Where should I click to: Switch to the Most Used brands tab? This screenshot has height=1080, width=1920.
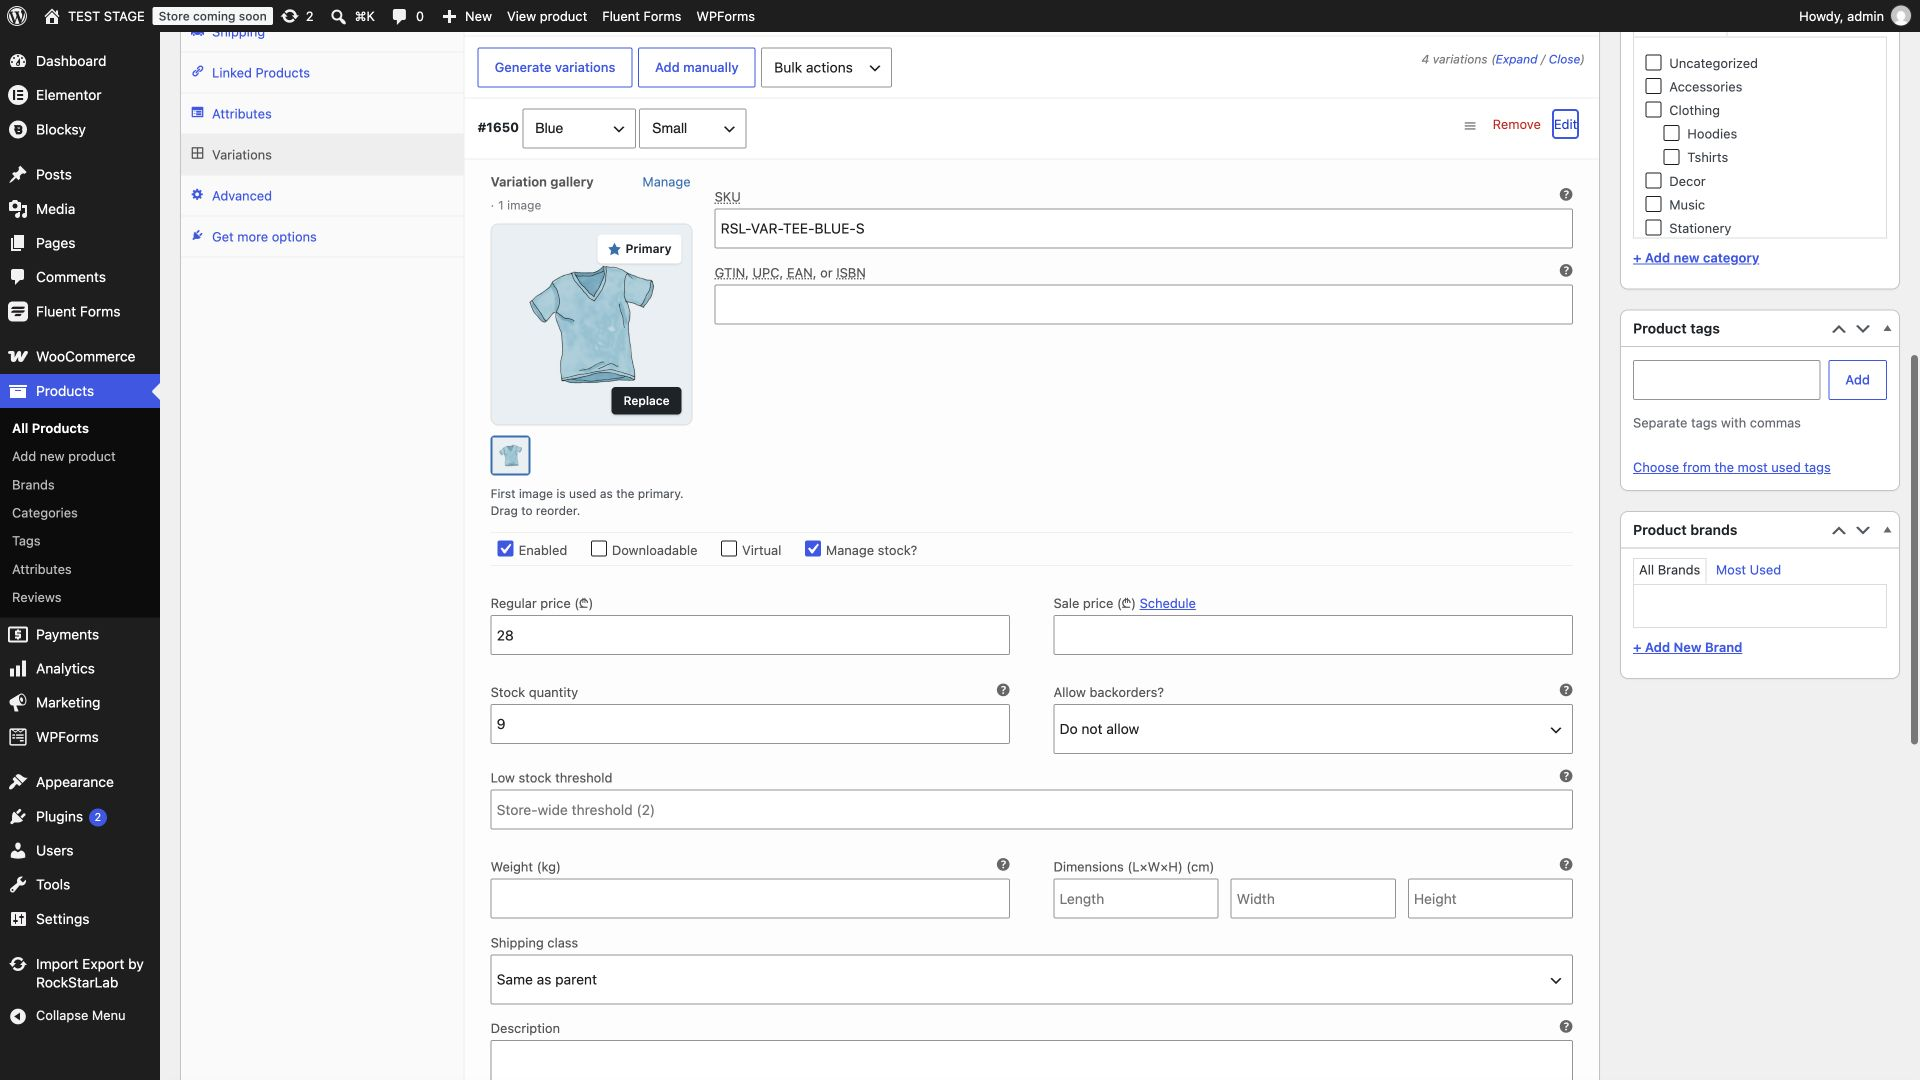pos(1748,570)
